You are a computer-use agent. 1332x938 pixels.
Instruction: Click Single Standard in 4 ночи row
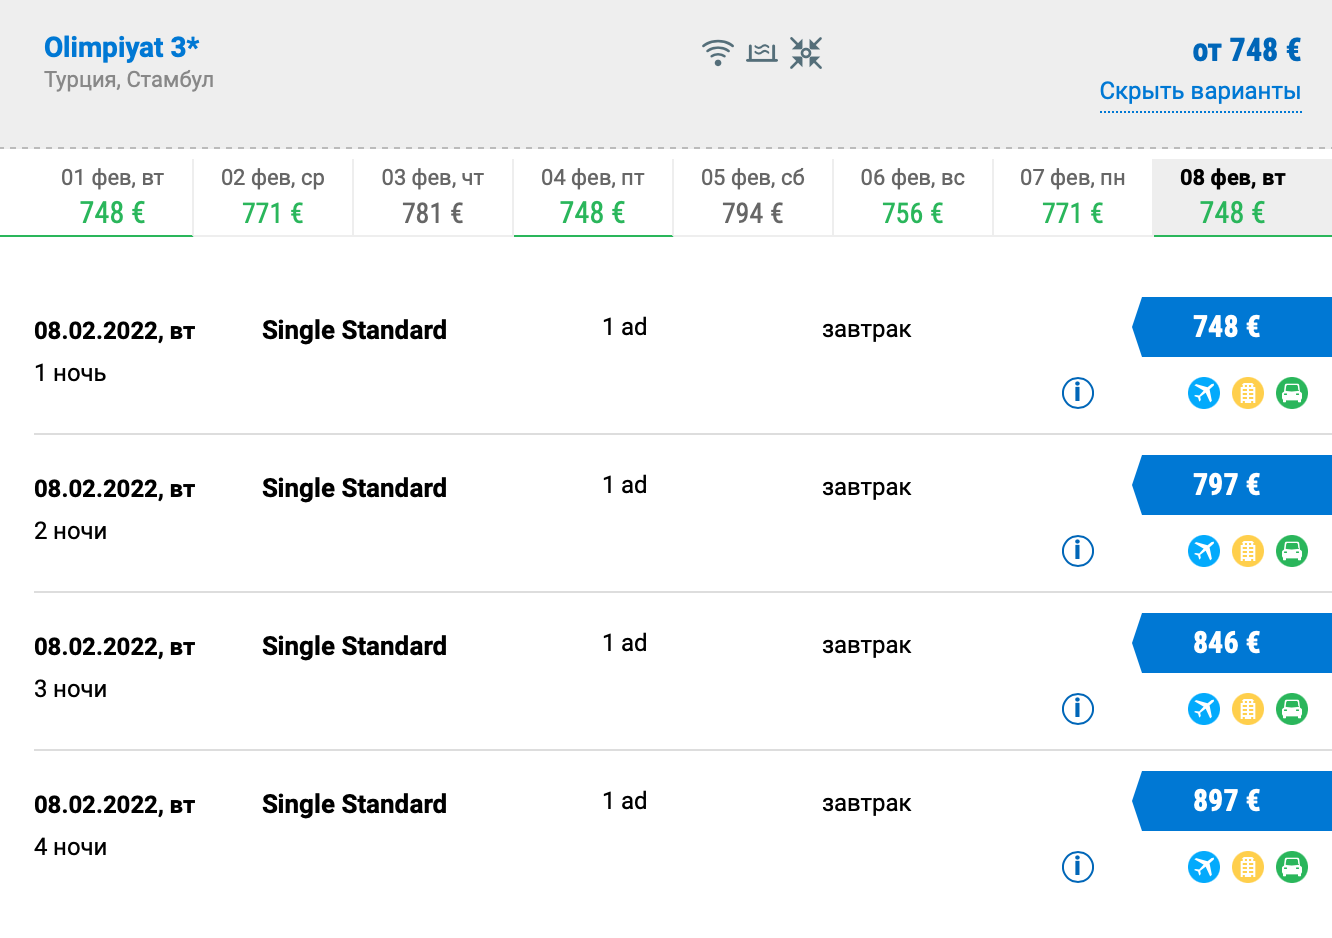point(354,804)
